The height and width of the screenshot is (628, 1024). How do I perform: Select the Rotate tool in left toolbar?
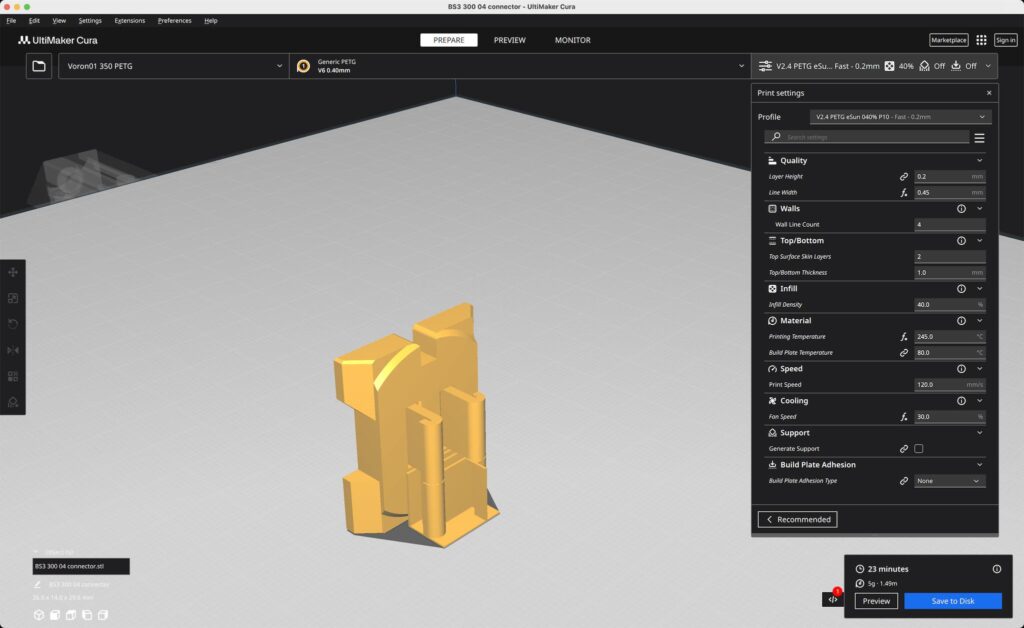click(x=13, y=324)
